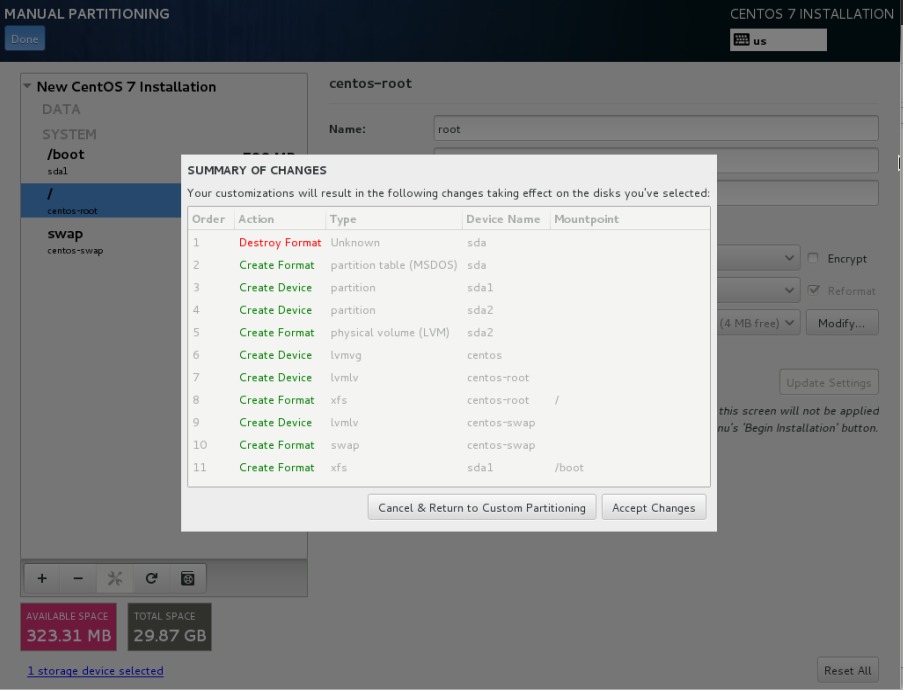Click the Done button
The height and width of the screenshot is (690, 903).
pos(25,39)
